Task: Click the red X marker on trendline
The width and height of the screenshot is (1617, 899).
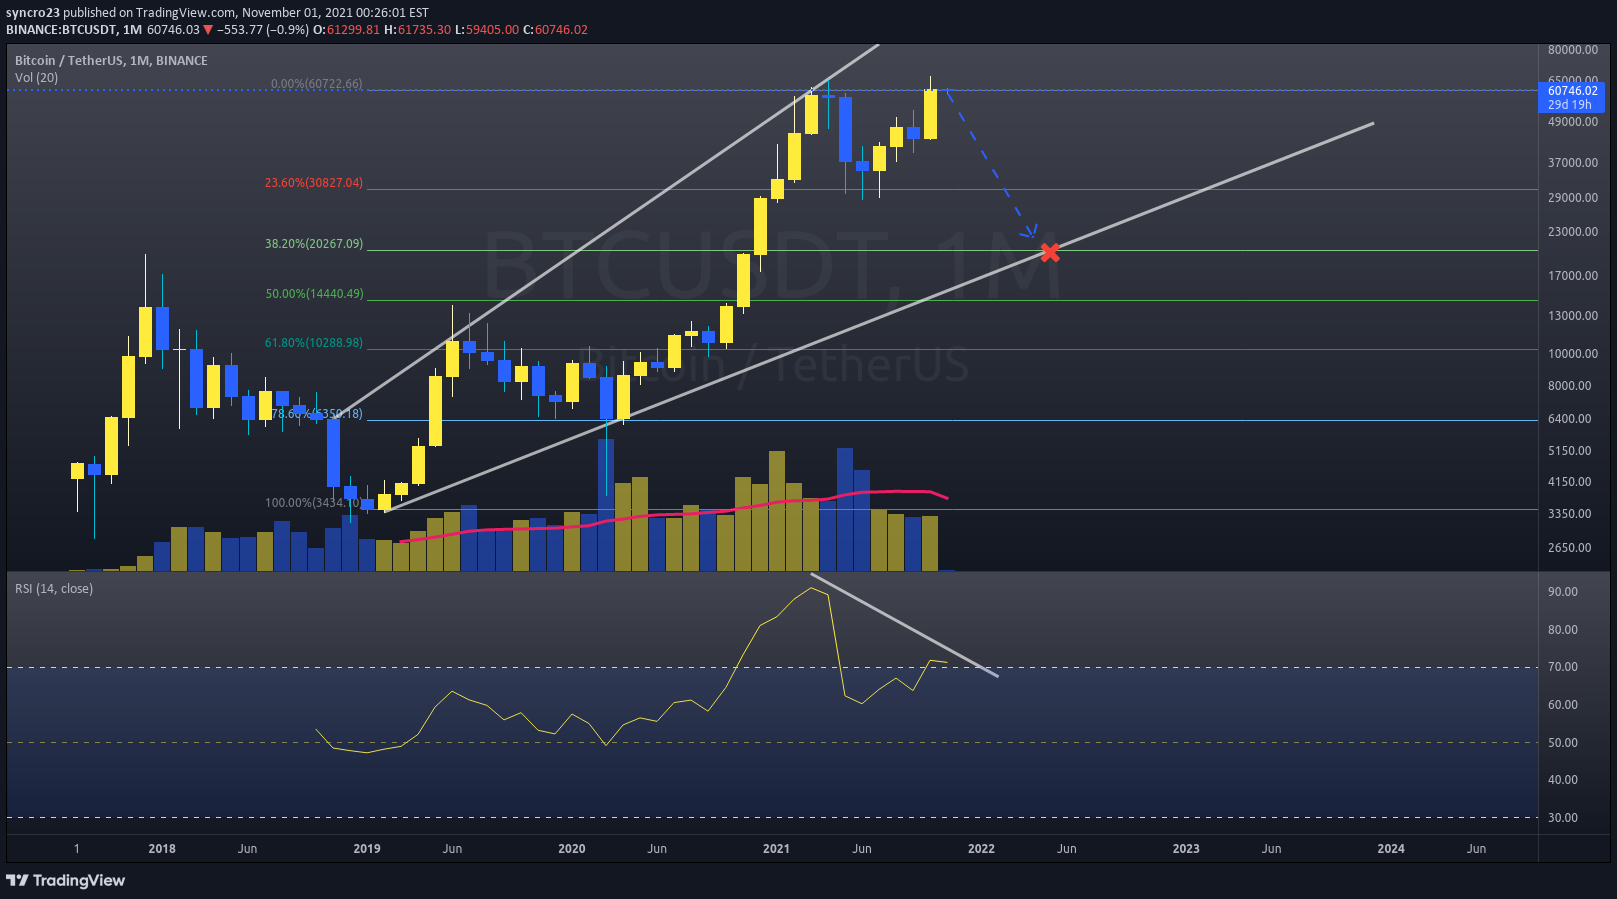Action: 1049,253
